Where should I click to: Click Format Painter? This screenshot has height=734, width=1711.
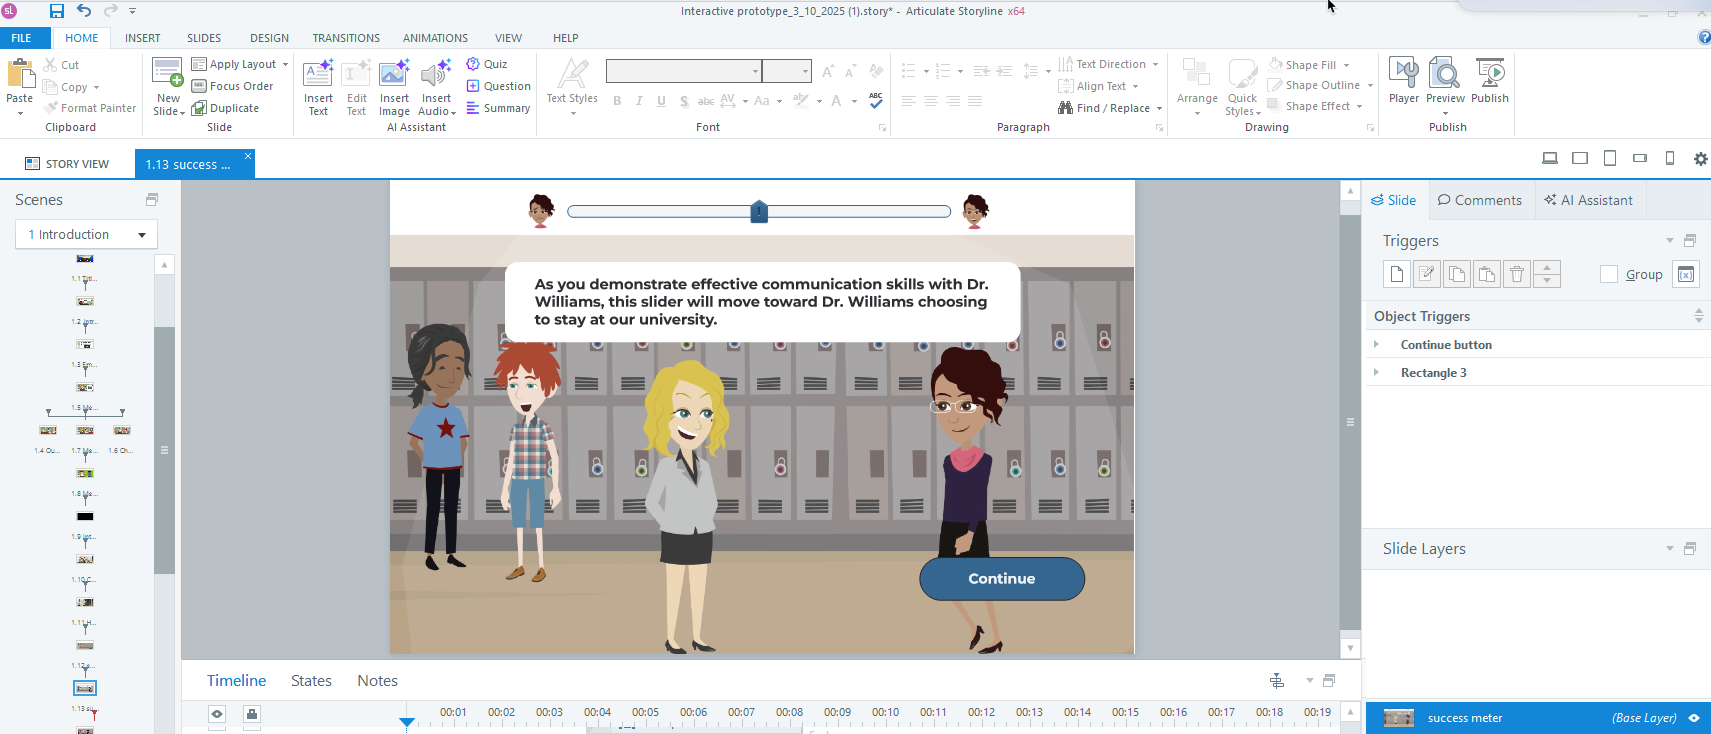click(x=90, y=108)
